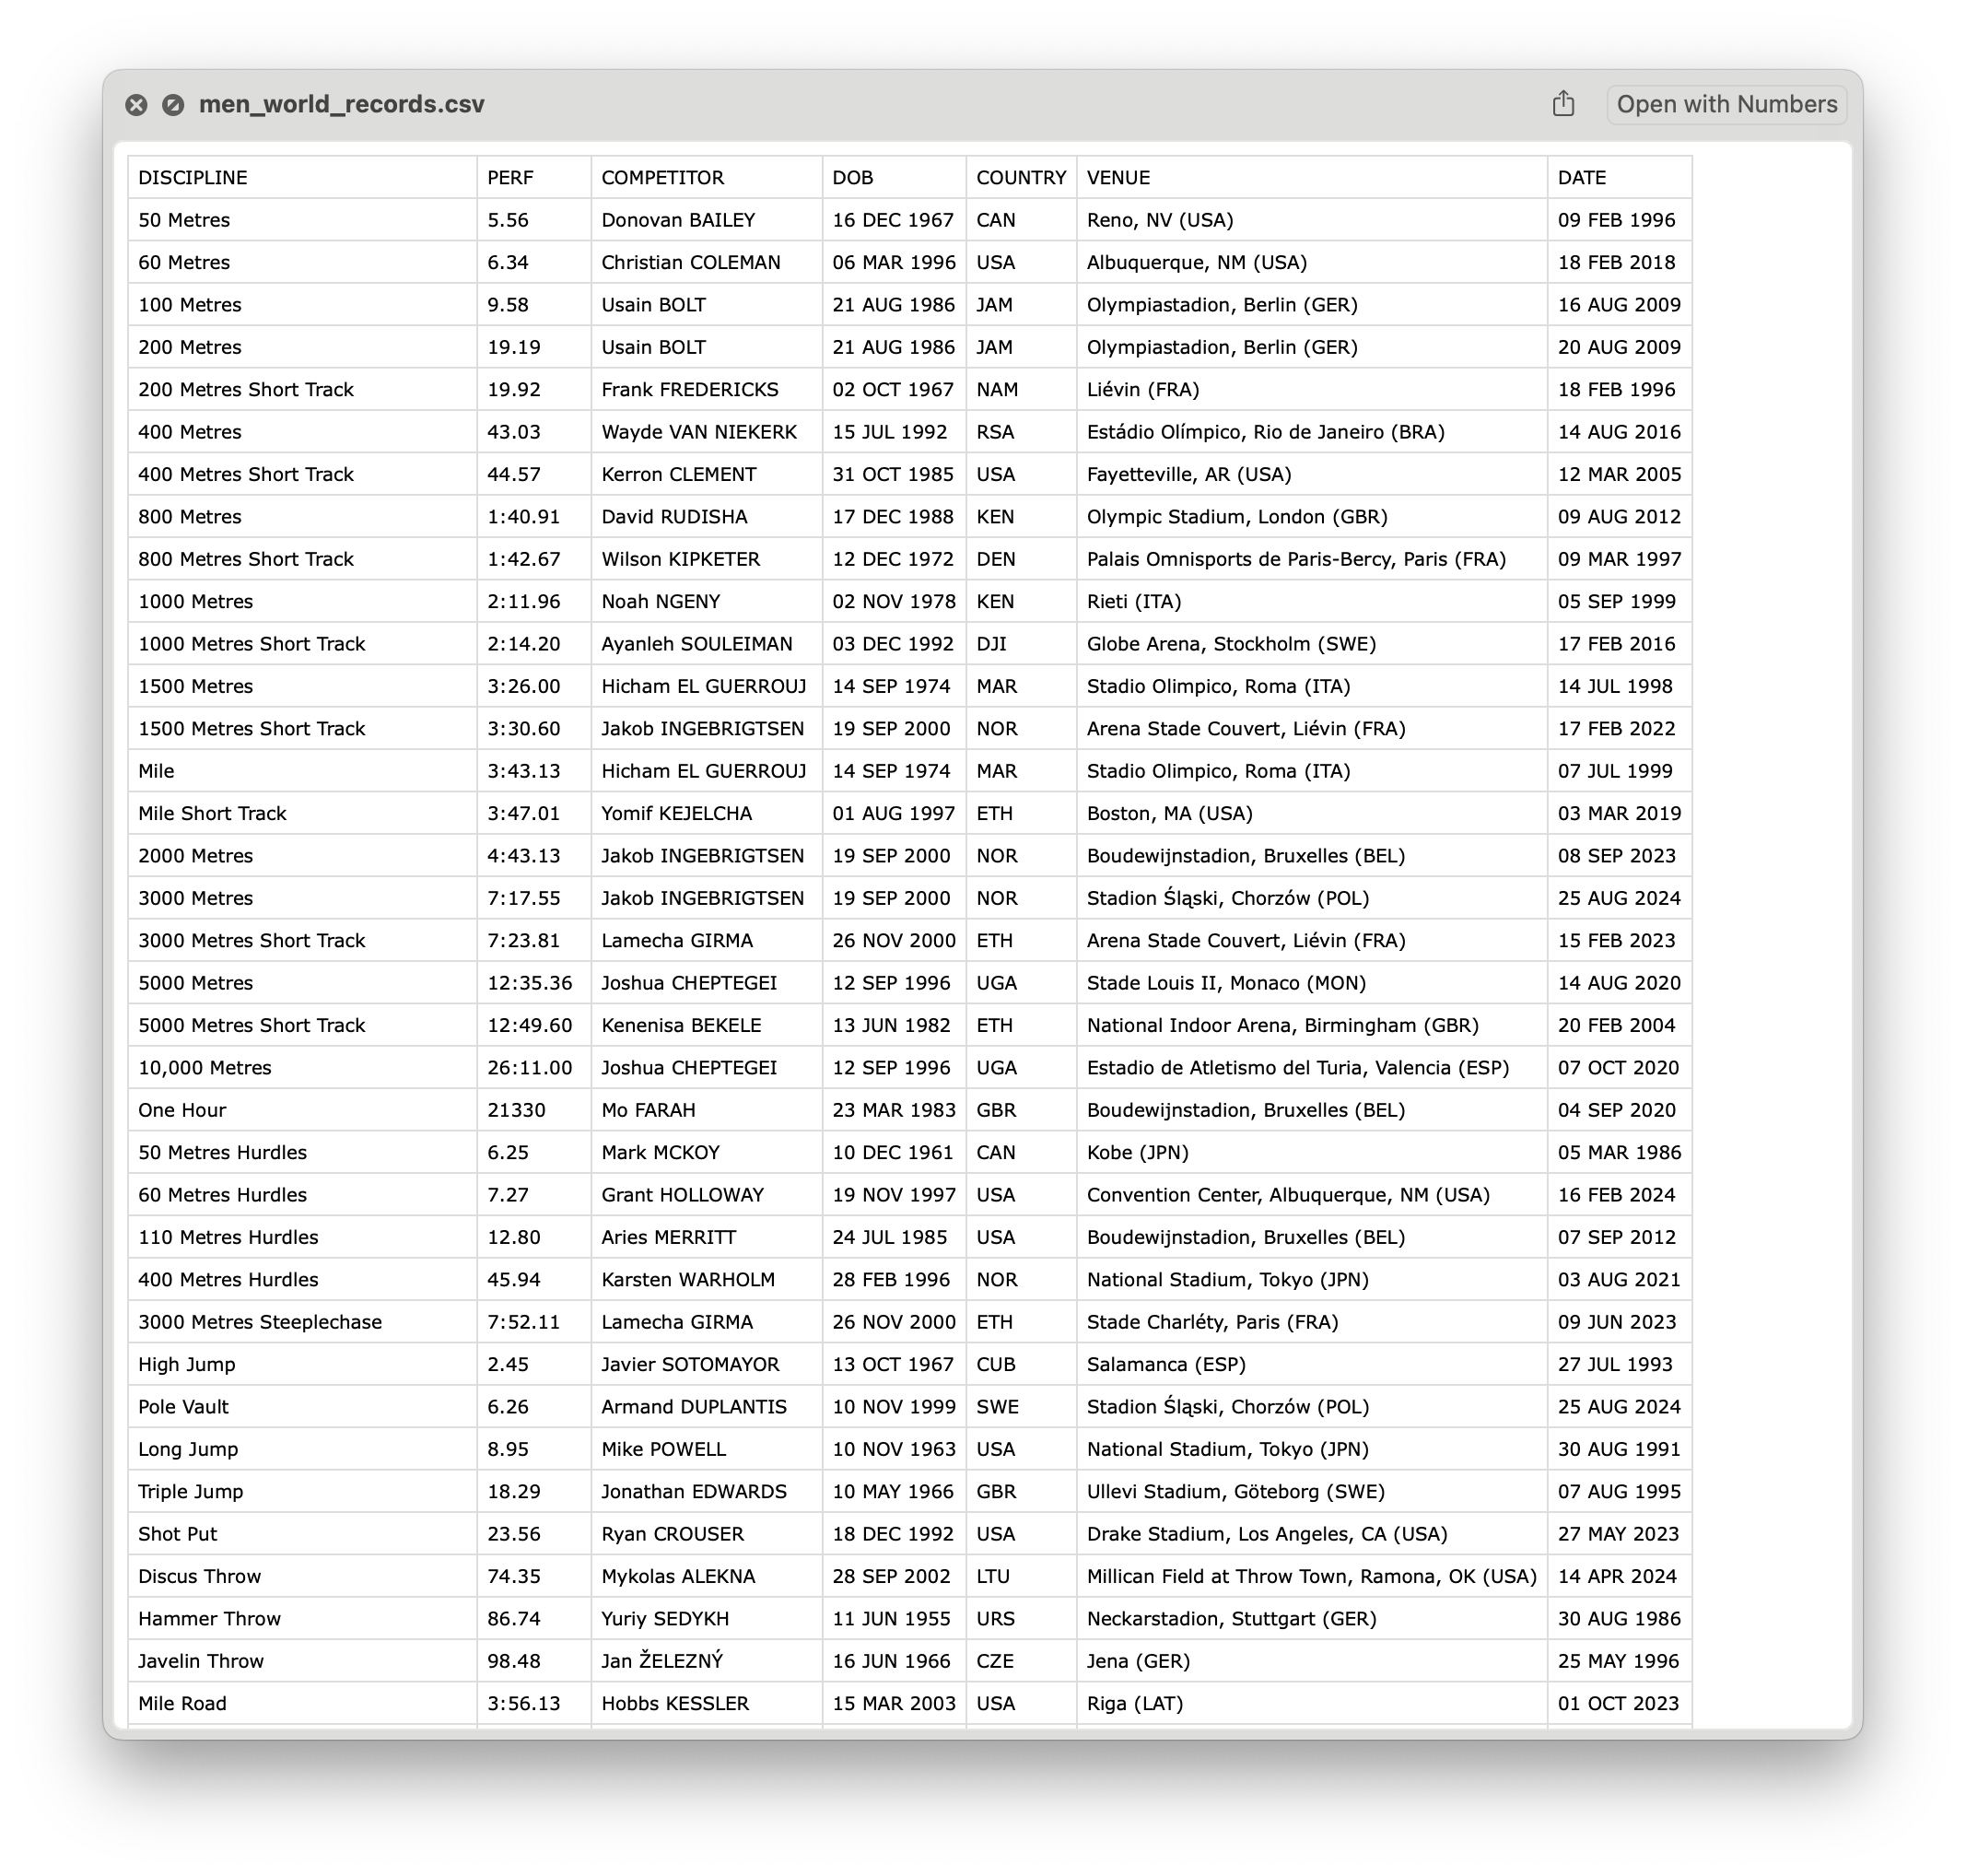Click the Marathon-distance 10,000 Metres cell
This screenshot has width=1966, height=1876.
click(301, 1068)
